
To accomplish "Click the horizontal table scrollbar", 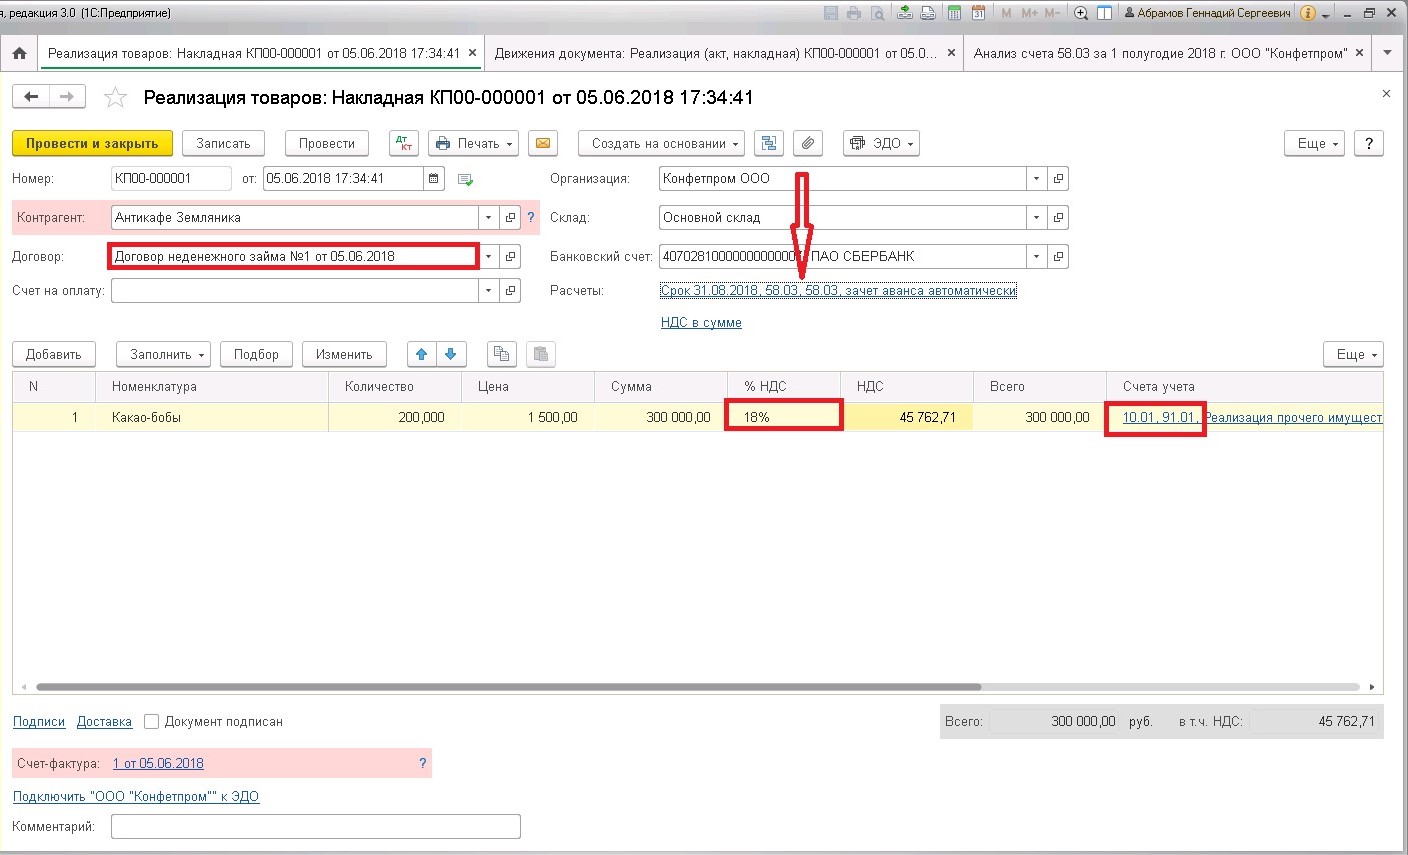I will [x=508, y=687].
